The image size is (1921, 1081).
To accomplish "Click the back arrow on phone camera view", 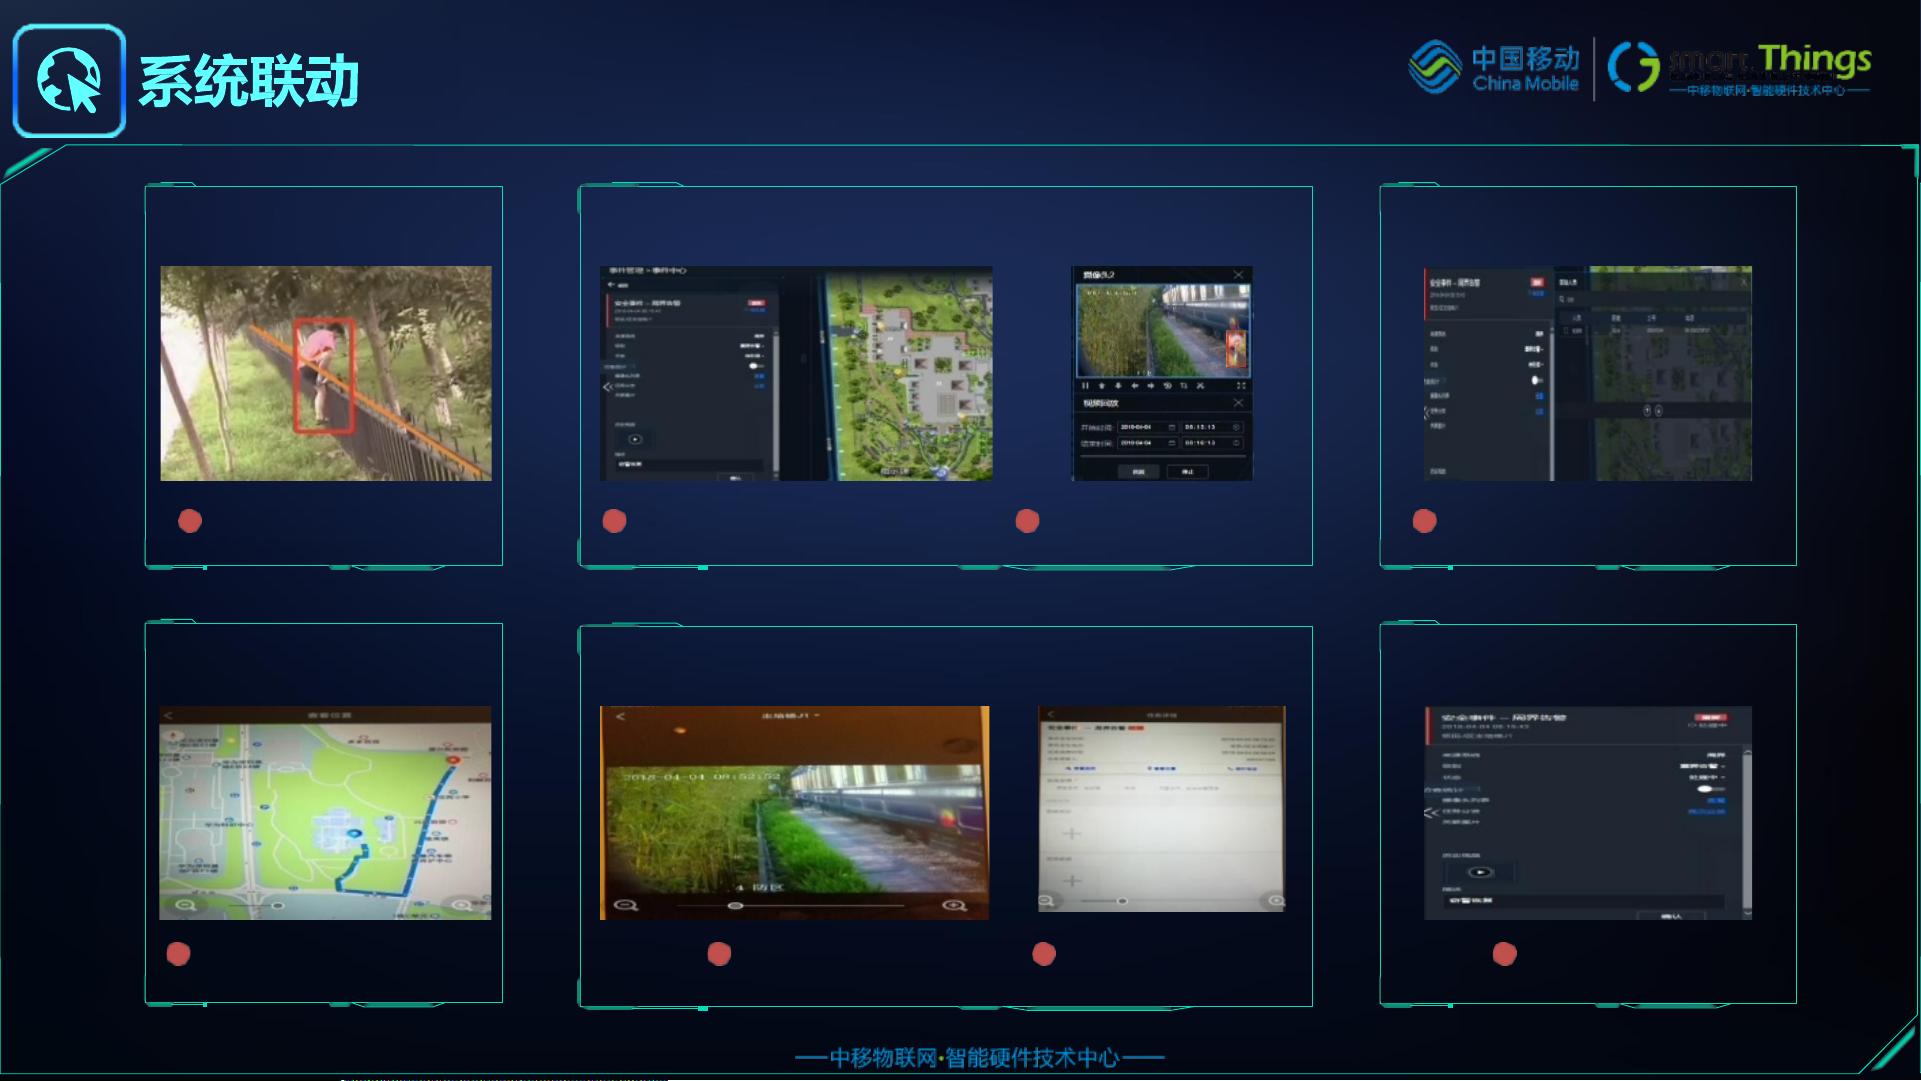I will pos(620,717).
